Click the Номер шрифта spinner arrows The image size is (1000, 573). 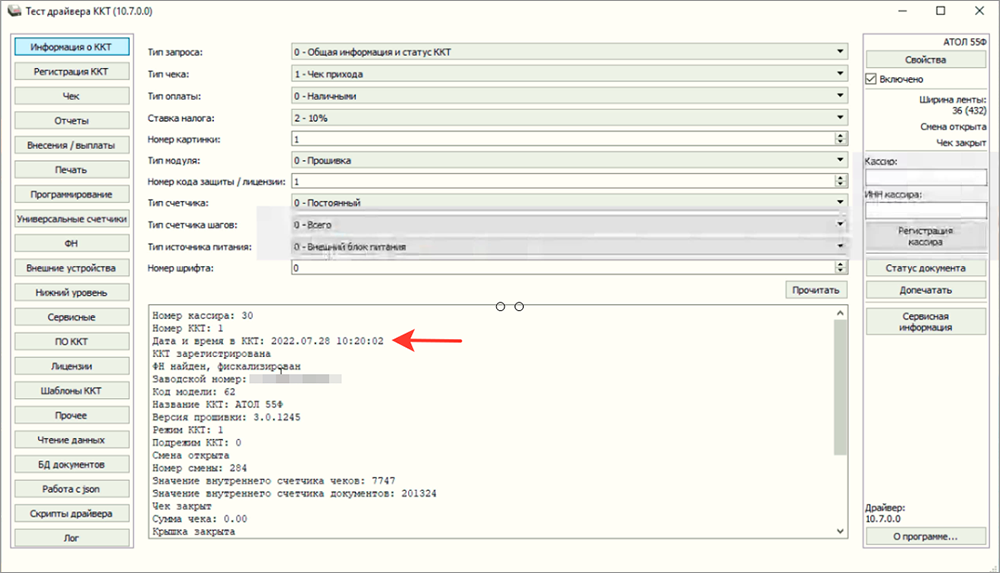(841, 268)
